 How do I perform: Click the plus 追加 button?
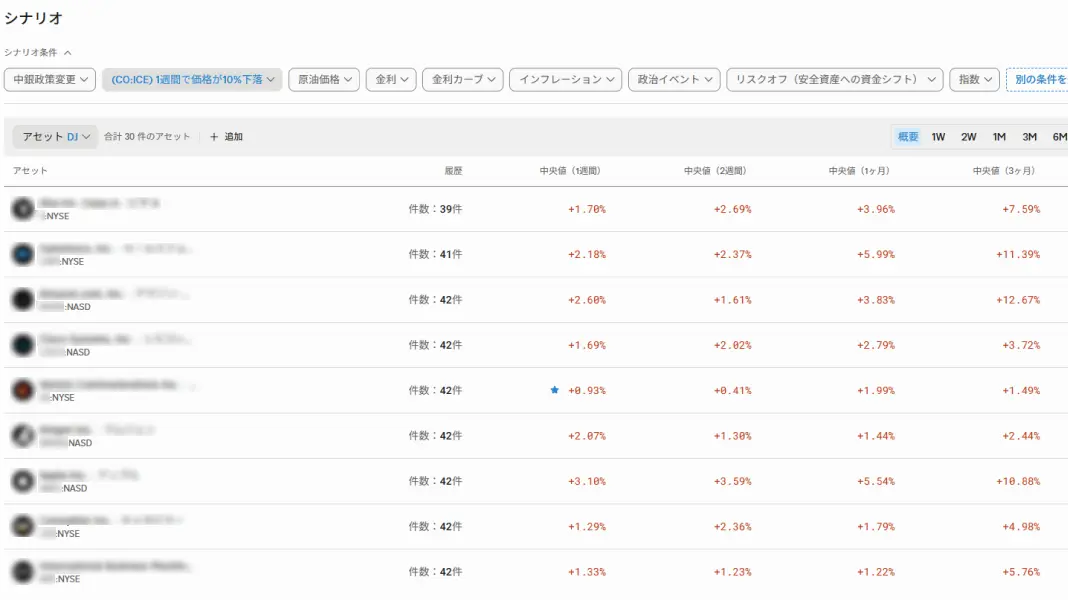(226, 137)
